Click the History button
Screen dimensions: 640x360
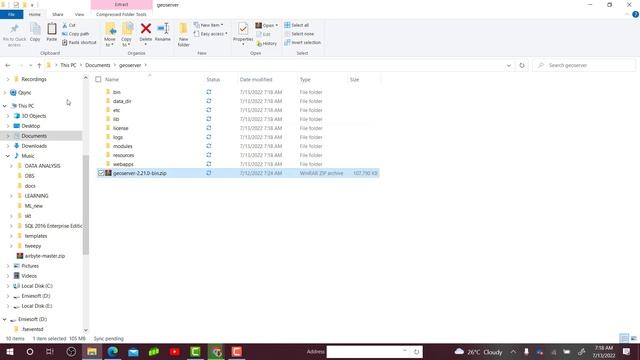pos(267,43)
